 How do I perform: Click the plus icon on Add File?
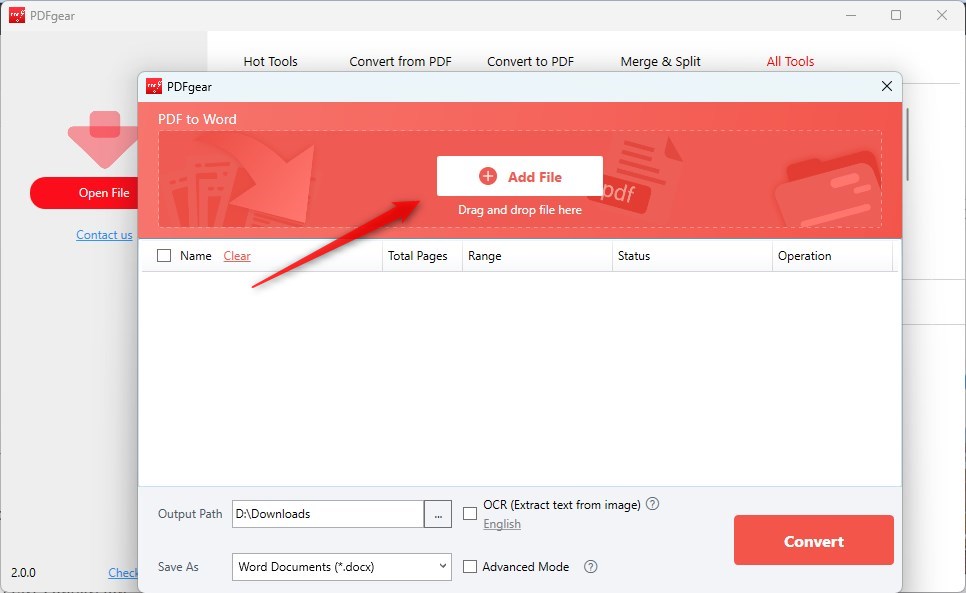[x=487, y=175]
